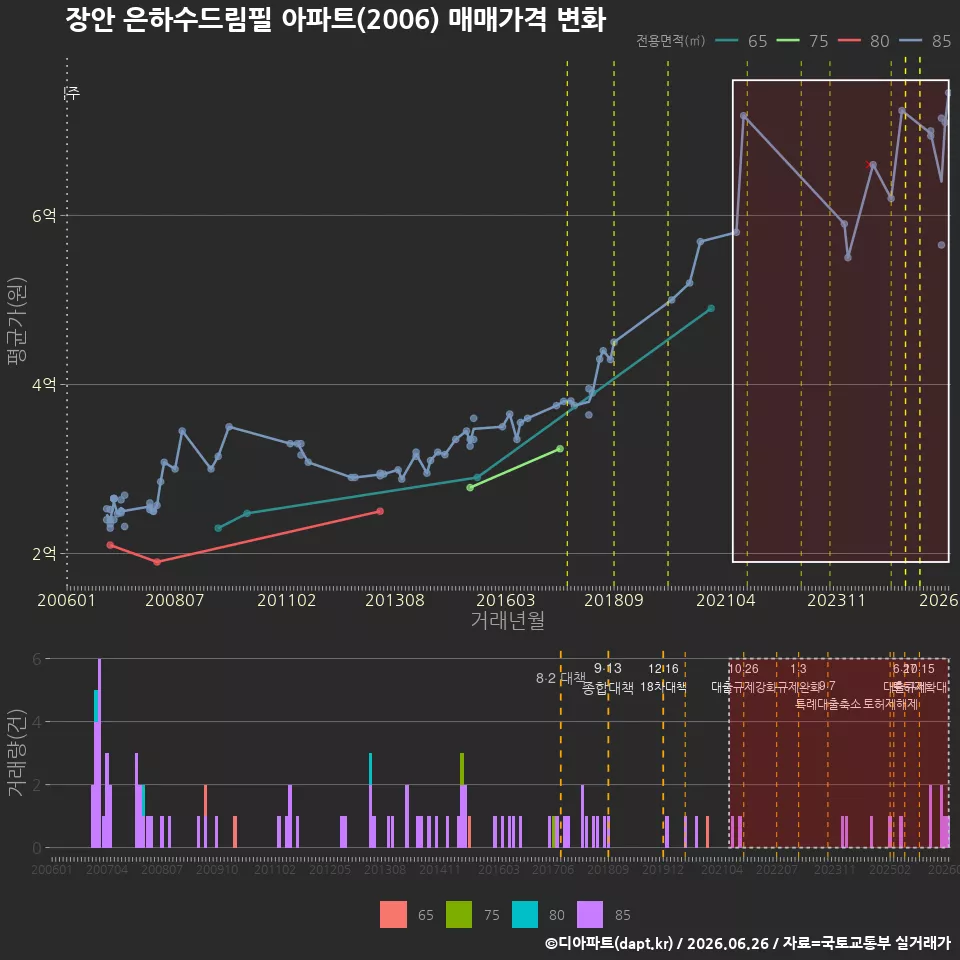Click the 202311 tick label on price chart
The width and height of the screenshot is (960, 960).
[836, 600]
